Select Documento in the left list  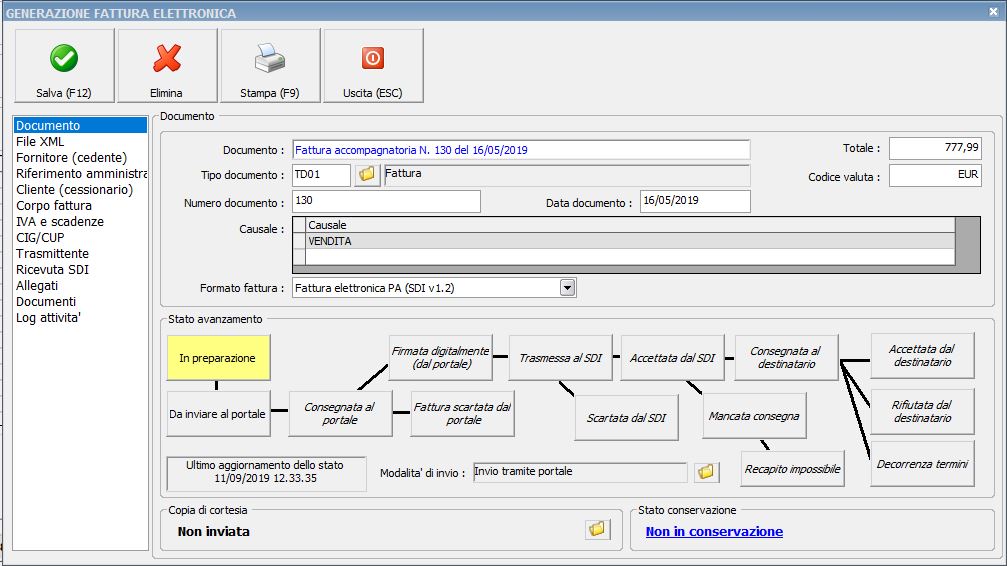[x=80, y=125]
